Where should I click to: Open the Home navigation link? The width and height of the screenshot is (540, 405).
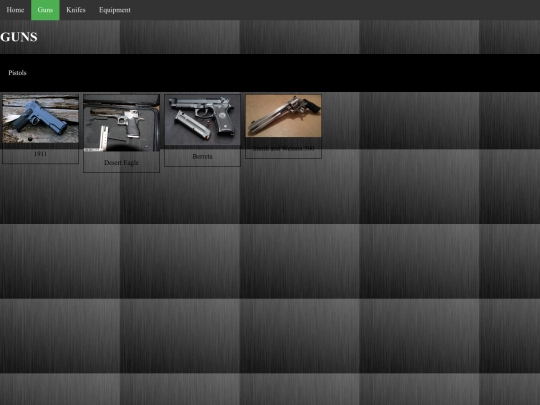(x=15, y=10)
